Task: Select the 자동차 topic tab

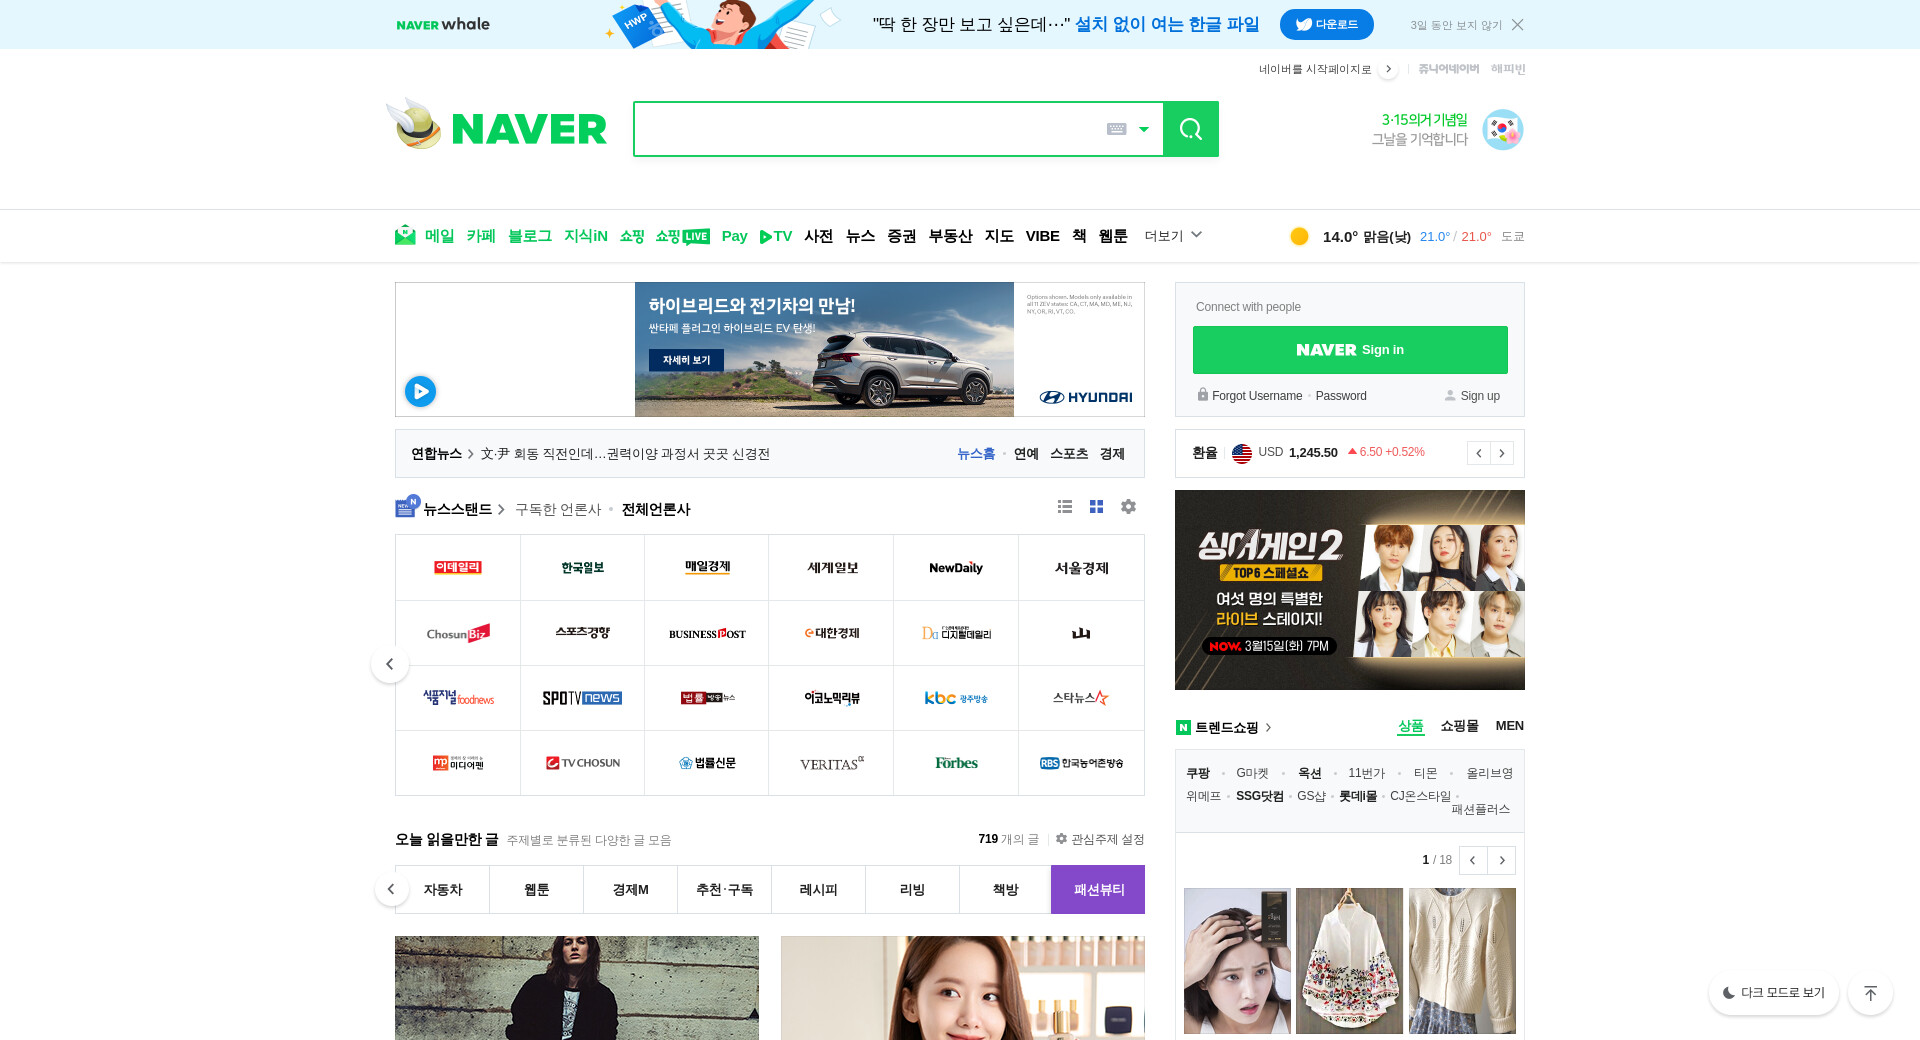Action: pyautogui.click(x=443, y=889)
